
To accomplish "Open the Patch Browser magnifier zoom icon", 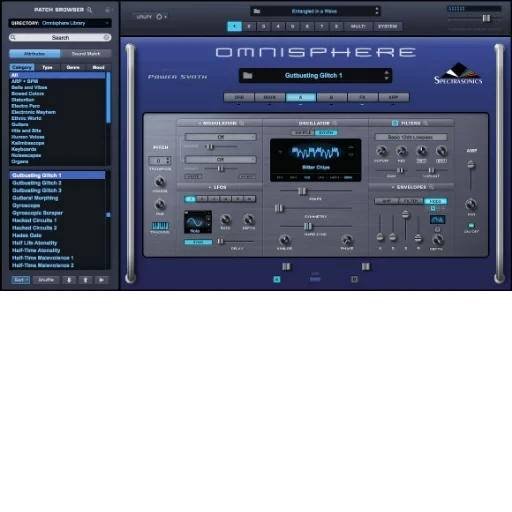I will coord(89,10).
